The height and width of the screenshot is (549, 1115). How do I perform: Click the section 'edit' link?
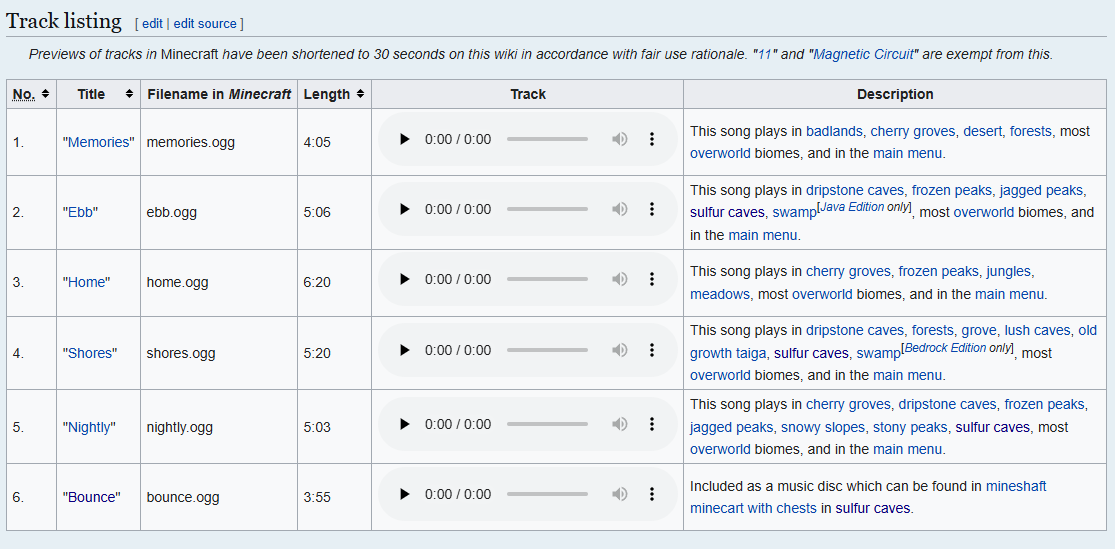(x=152, y=23)
